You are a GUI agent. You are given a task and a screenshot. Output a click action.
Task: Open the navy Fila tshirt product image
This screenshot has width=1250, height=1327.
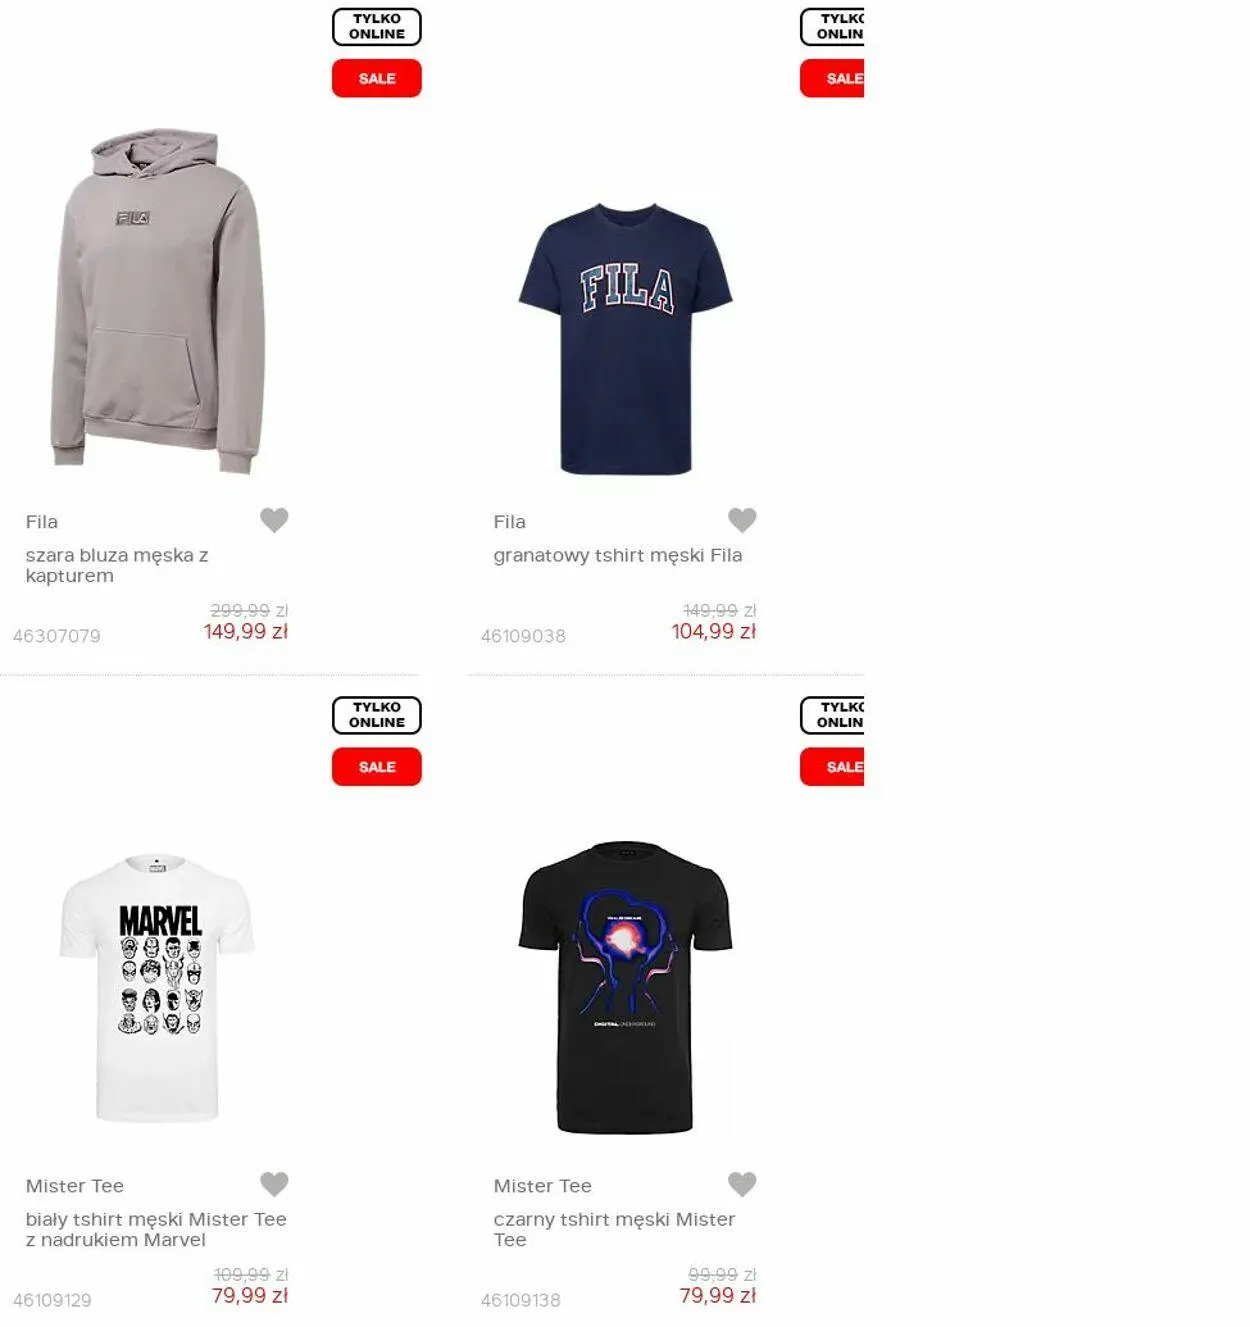[x=626, y=338]
